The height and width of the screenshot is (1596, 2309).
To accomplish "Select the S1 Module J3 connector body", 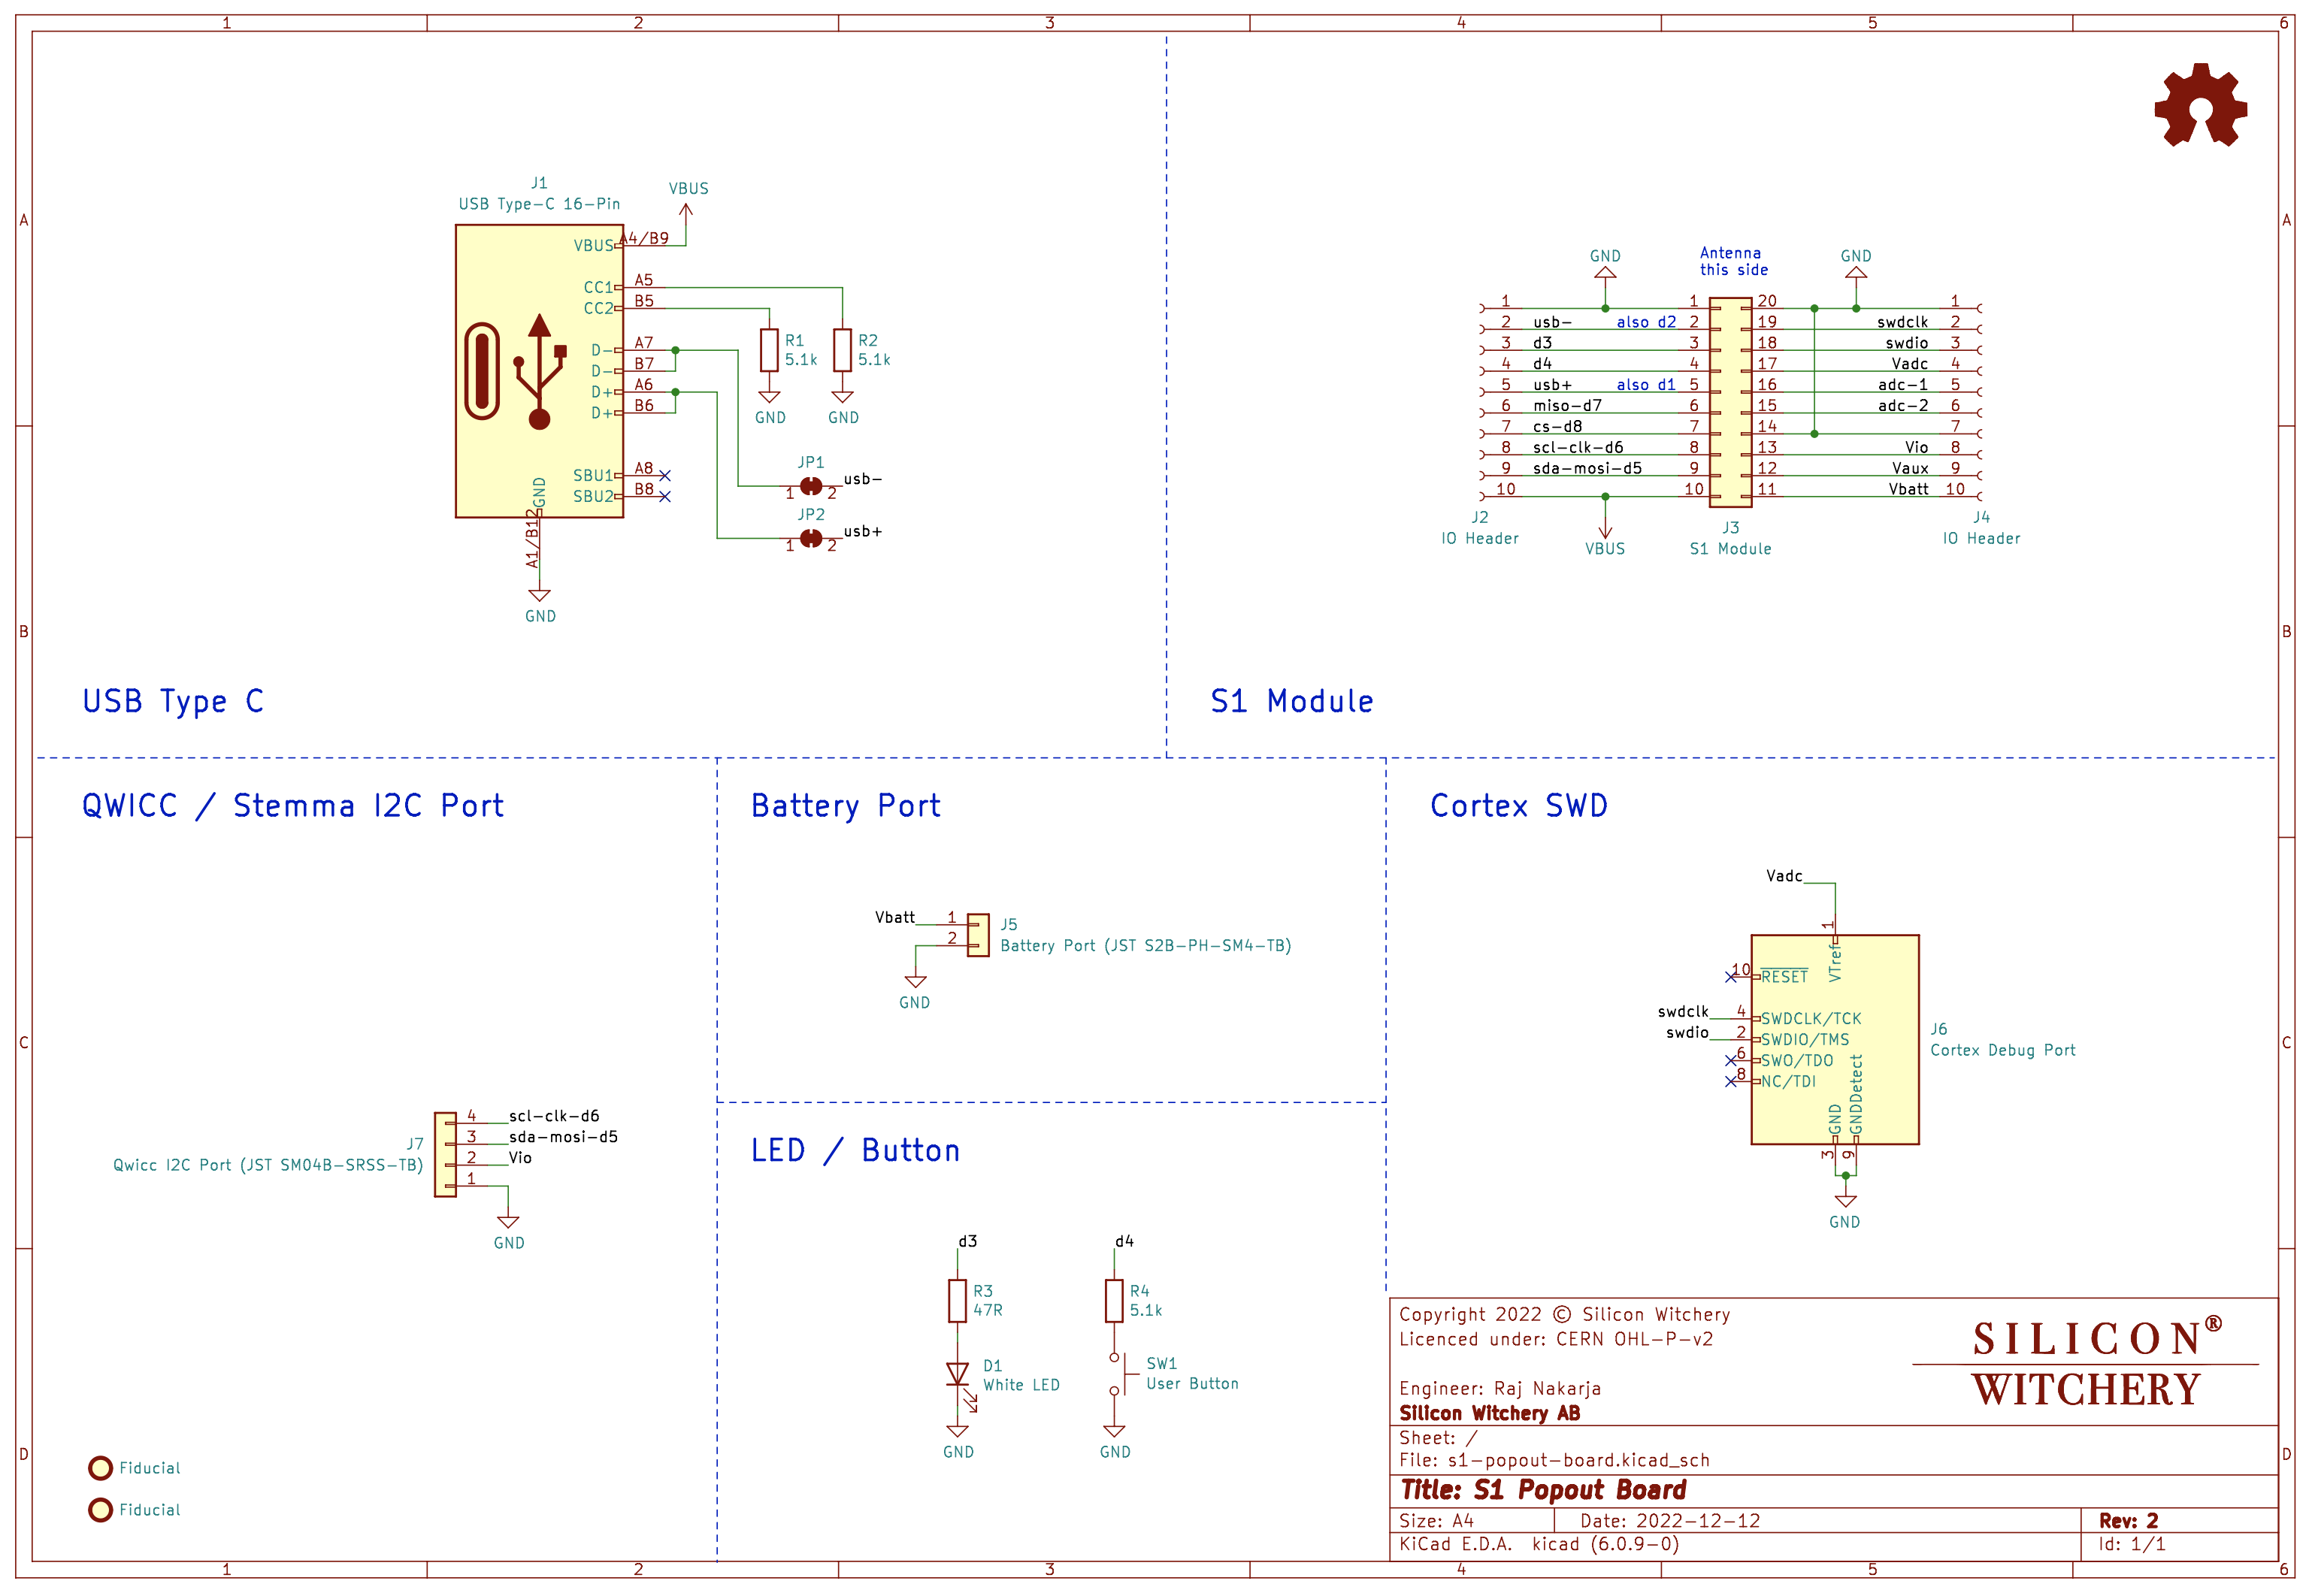I will 1730,402.
